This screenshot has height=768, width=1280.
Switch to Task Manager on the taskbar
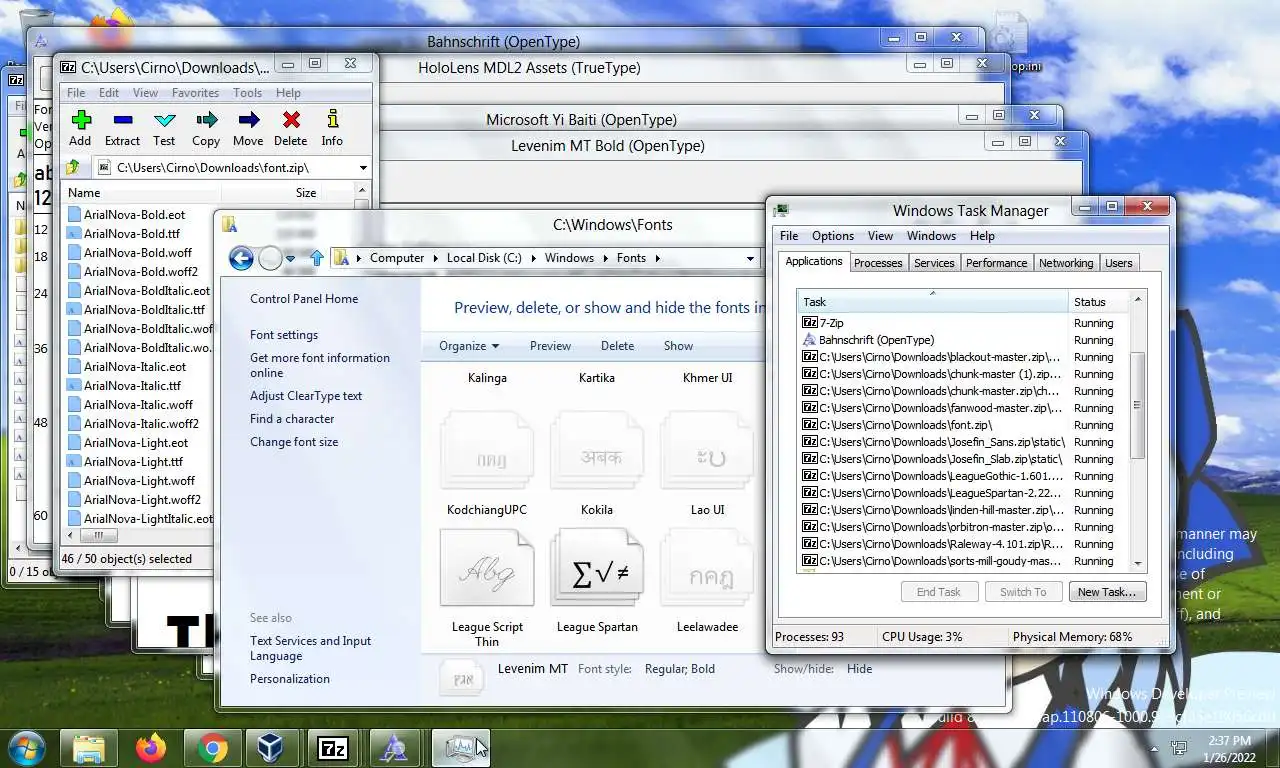coord(460,748)
